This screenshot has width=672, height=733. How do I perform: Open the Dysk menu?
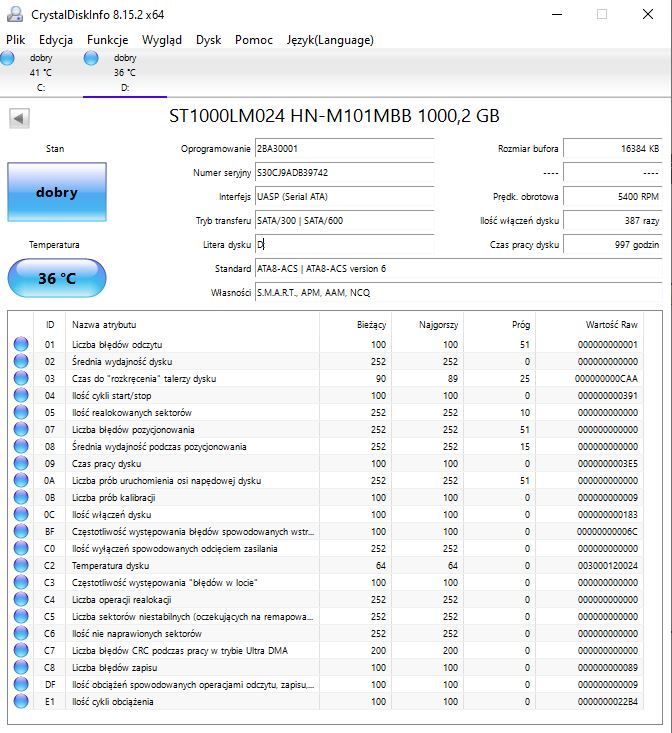click(x=208, y=40)
